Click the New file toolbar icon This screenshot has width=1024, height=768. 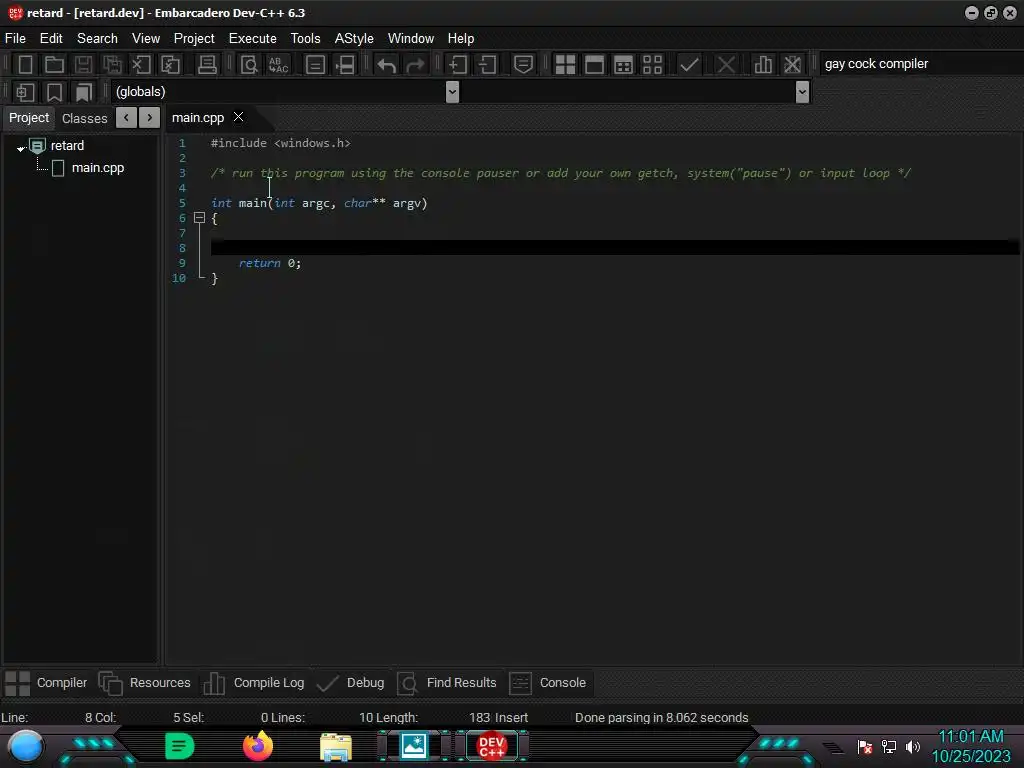(x=25, y=64)
